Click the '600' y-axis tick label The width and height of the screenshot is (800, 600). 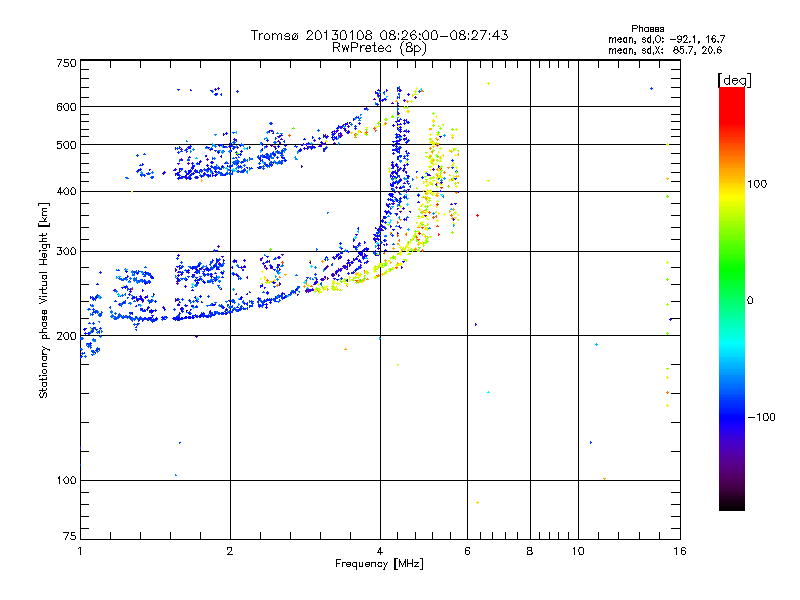(66, 107)
